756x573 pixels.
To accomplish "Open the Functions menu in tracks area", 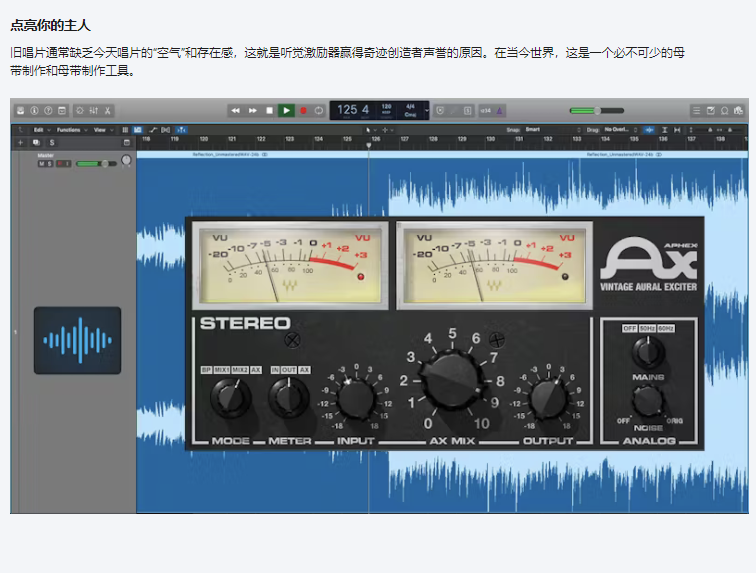I will tap(72, 130).
